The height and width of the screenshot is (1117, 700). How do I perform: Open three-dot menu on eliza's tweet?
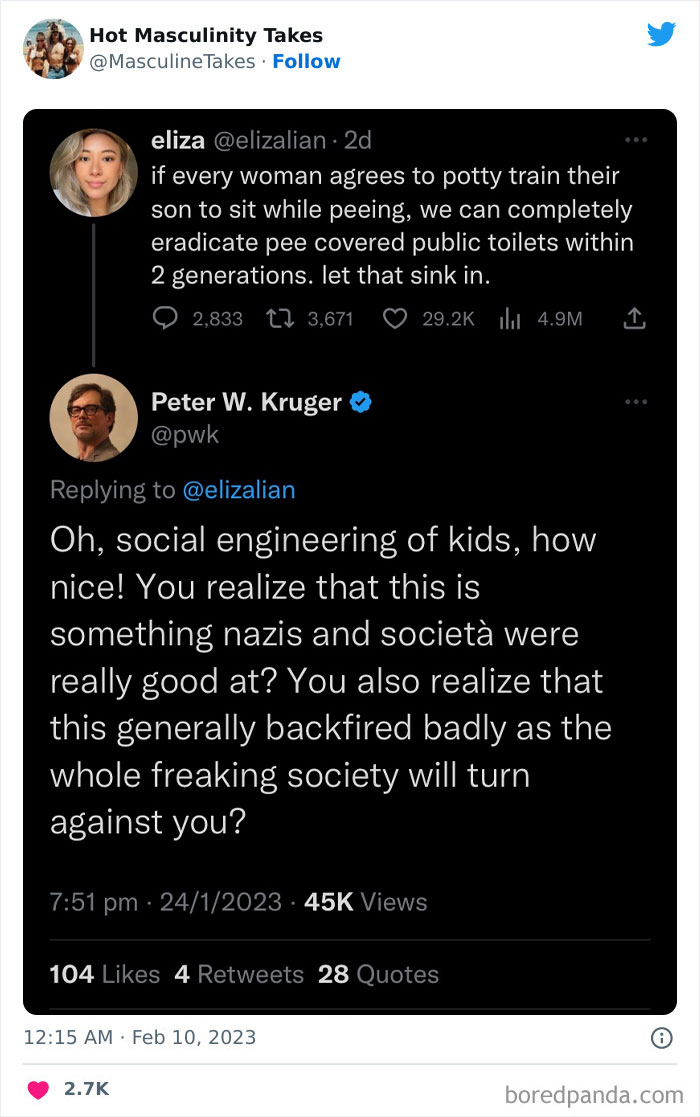point(635,141)
